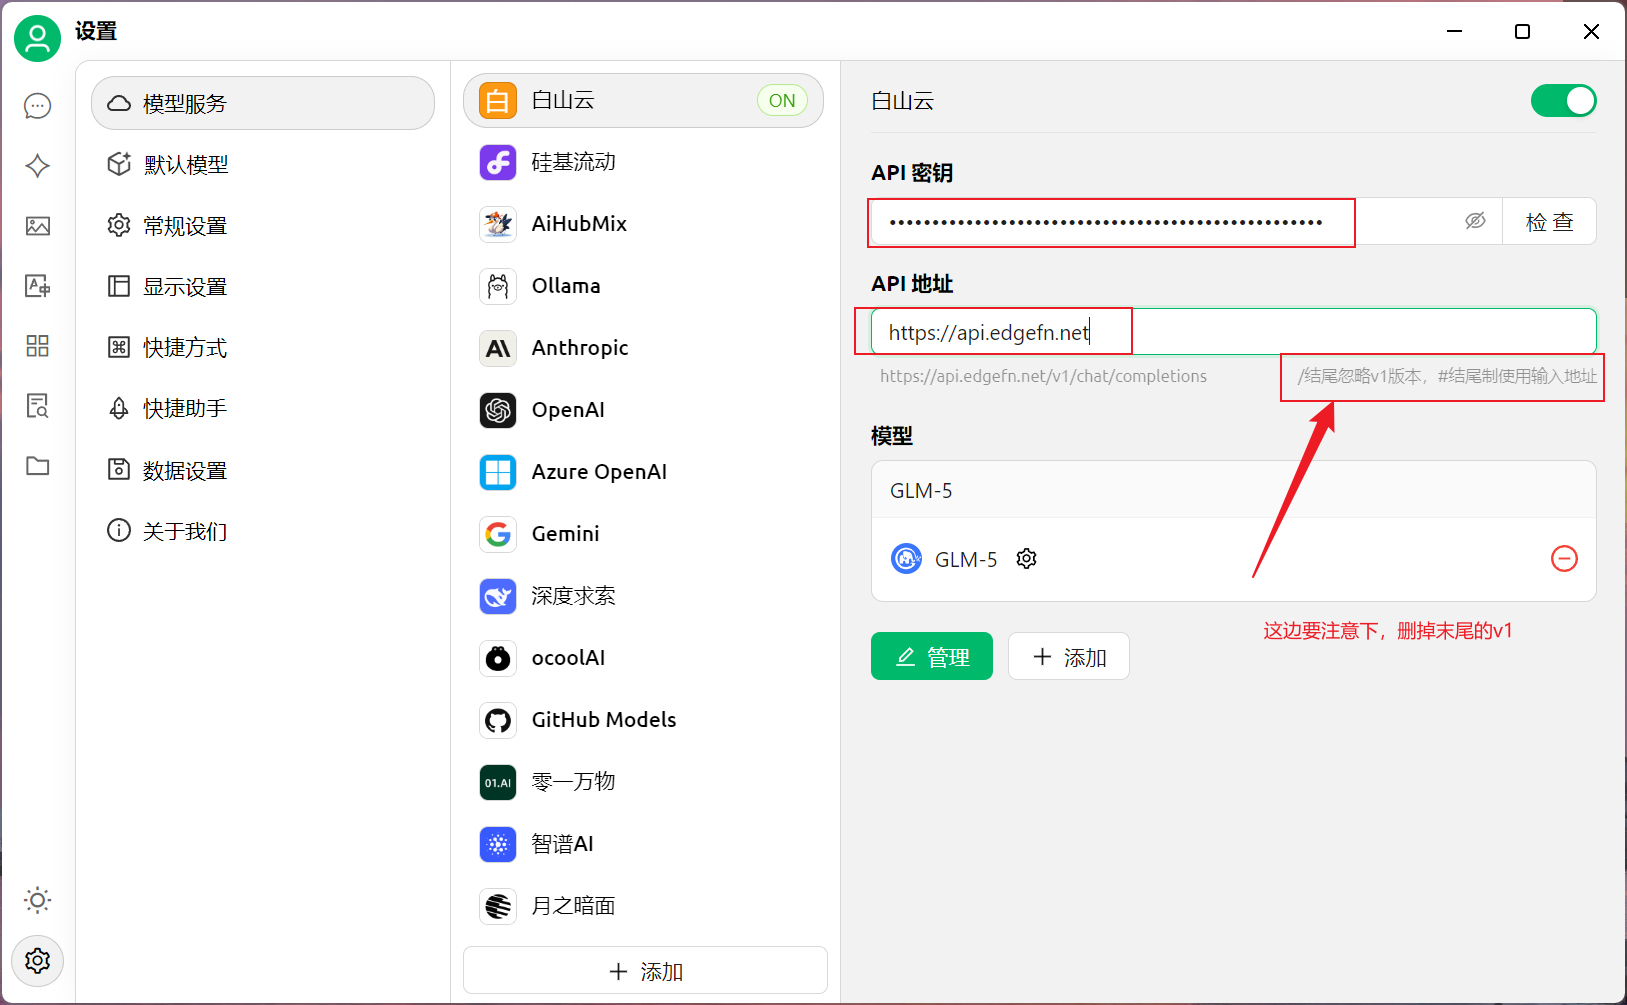Select the Gemini provider
This screenshot has width=1627, height=1005.
(643, 534)
